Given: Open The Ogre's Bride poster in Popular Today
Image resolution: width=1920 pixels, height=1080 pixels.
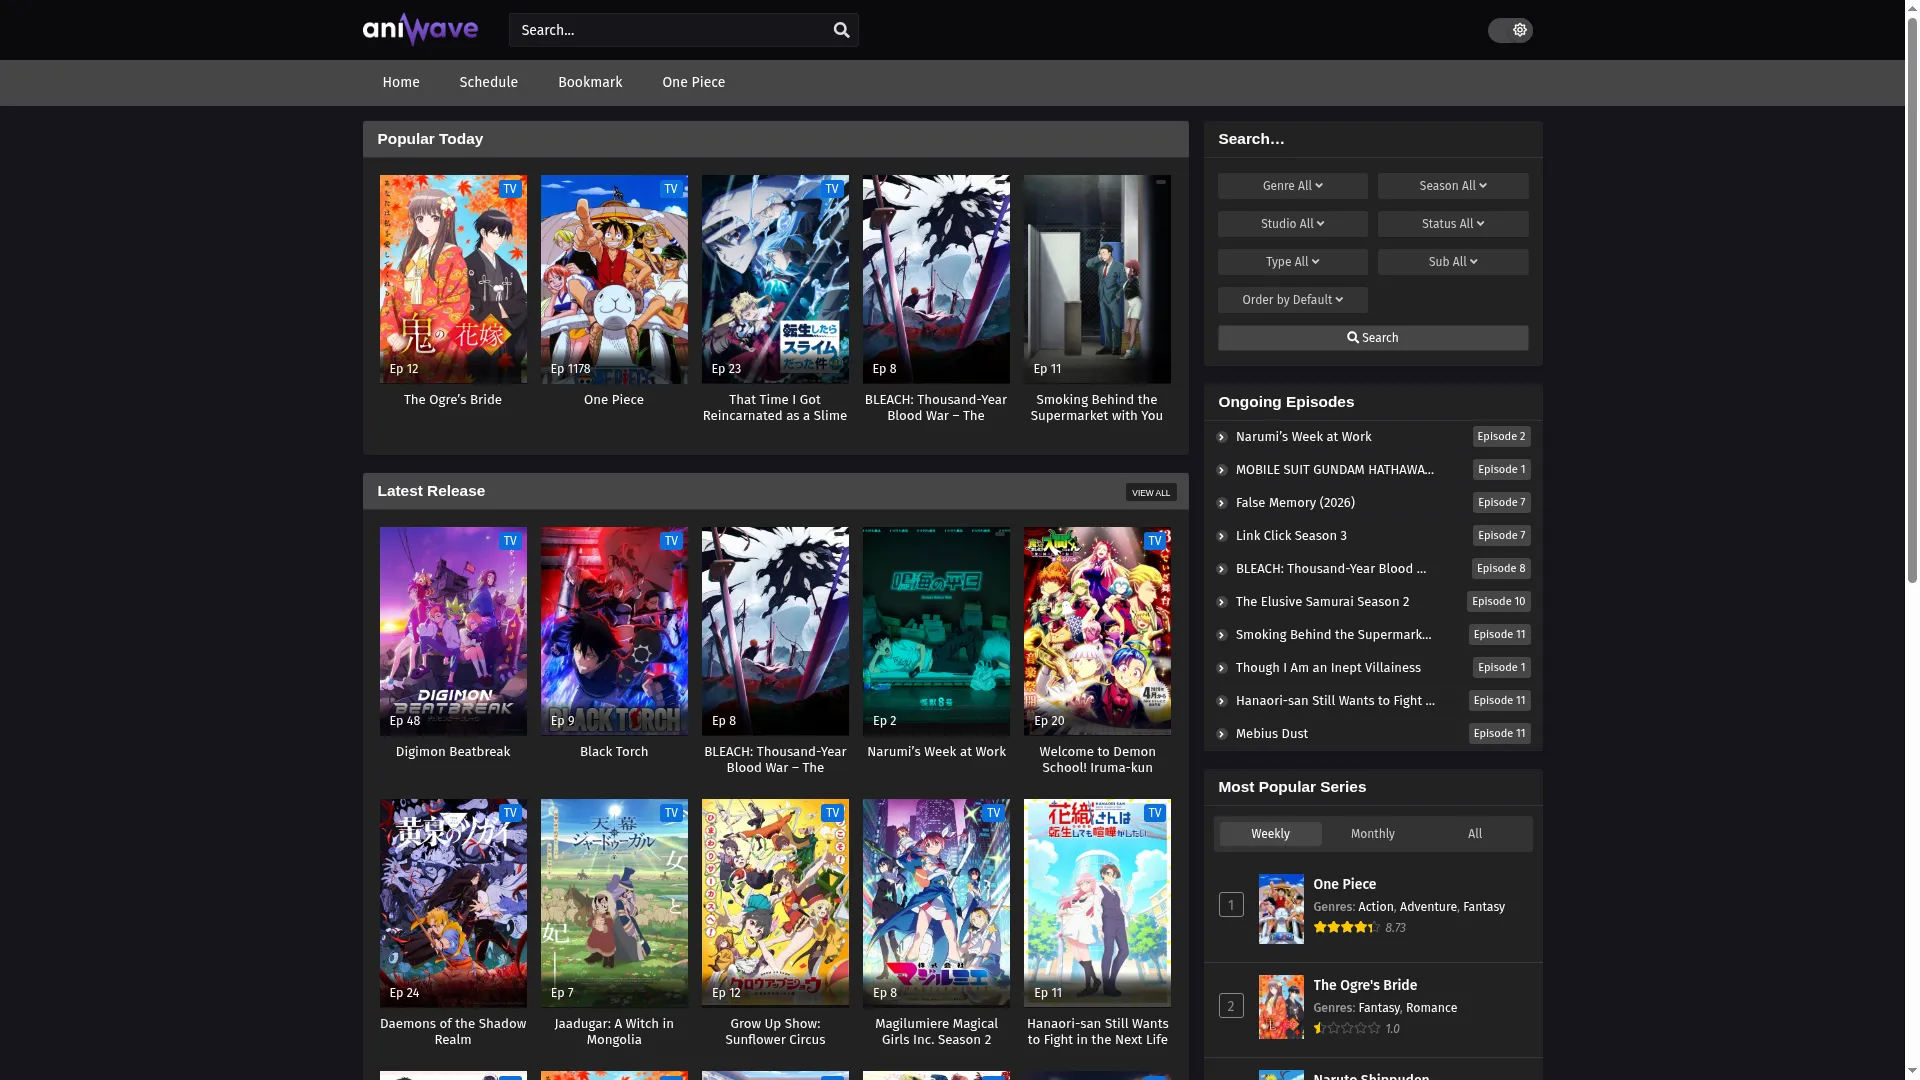Looking at the screenshot, I should [x=453, y=279].
